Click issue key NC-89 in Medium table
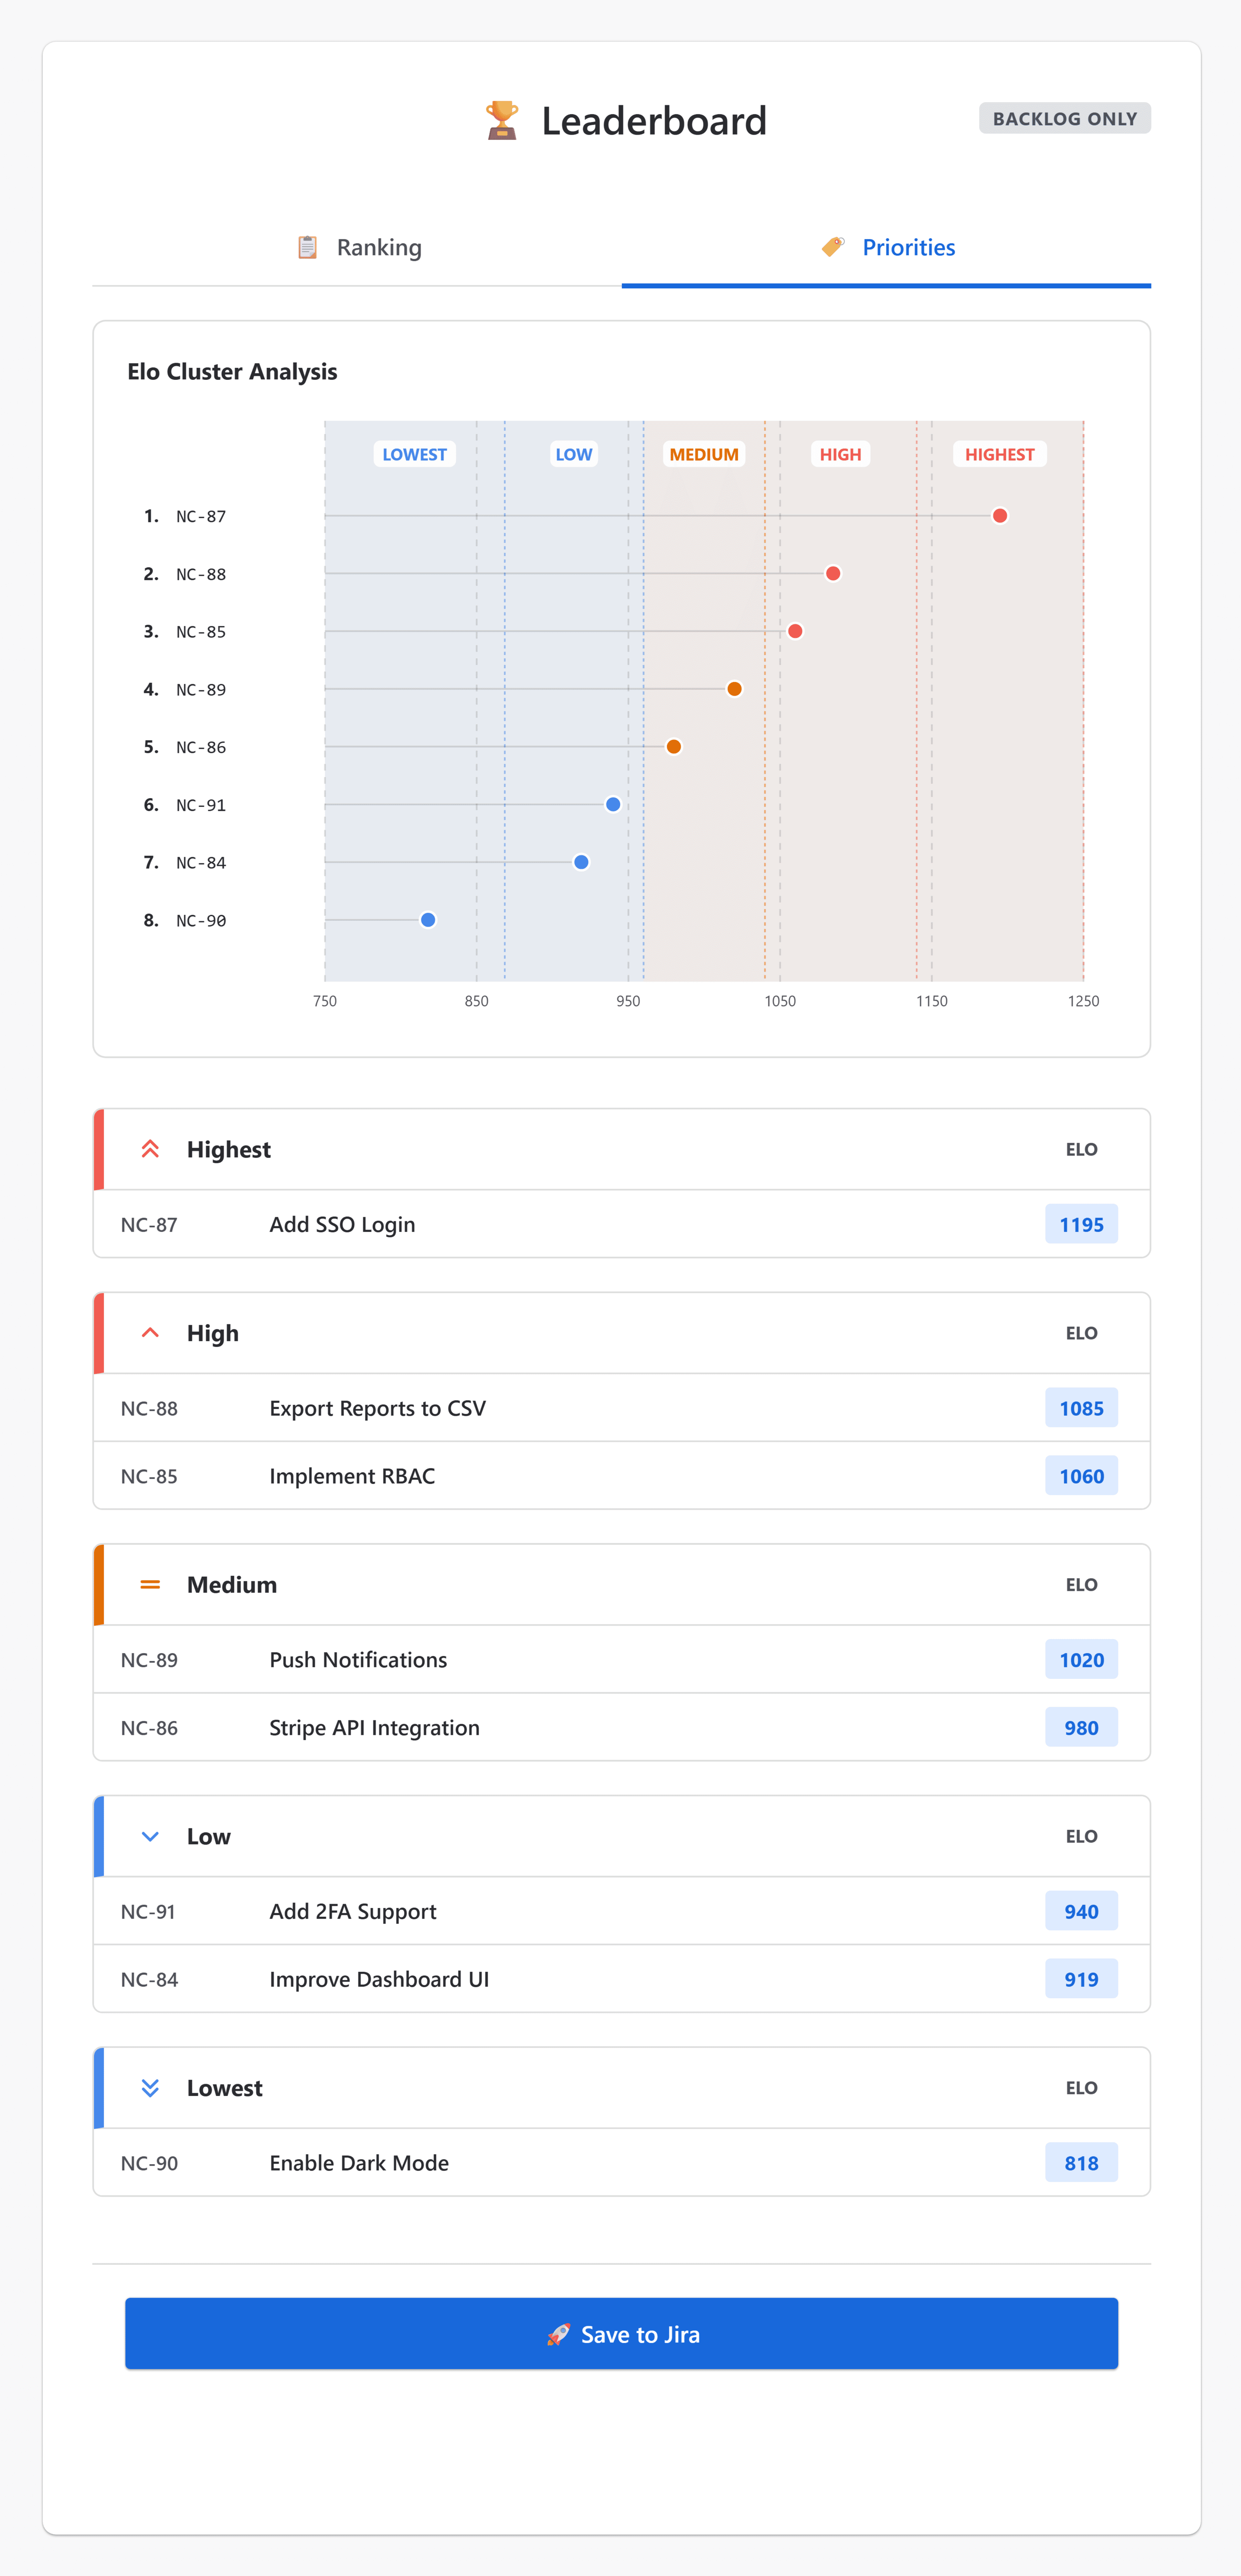Image resolution: width=1241 pixels, height=2576 pixels. [x=149, y=1660]
